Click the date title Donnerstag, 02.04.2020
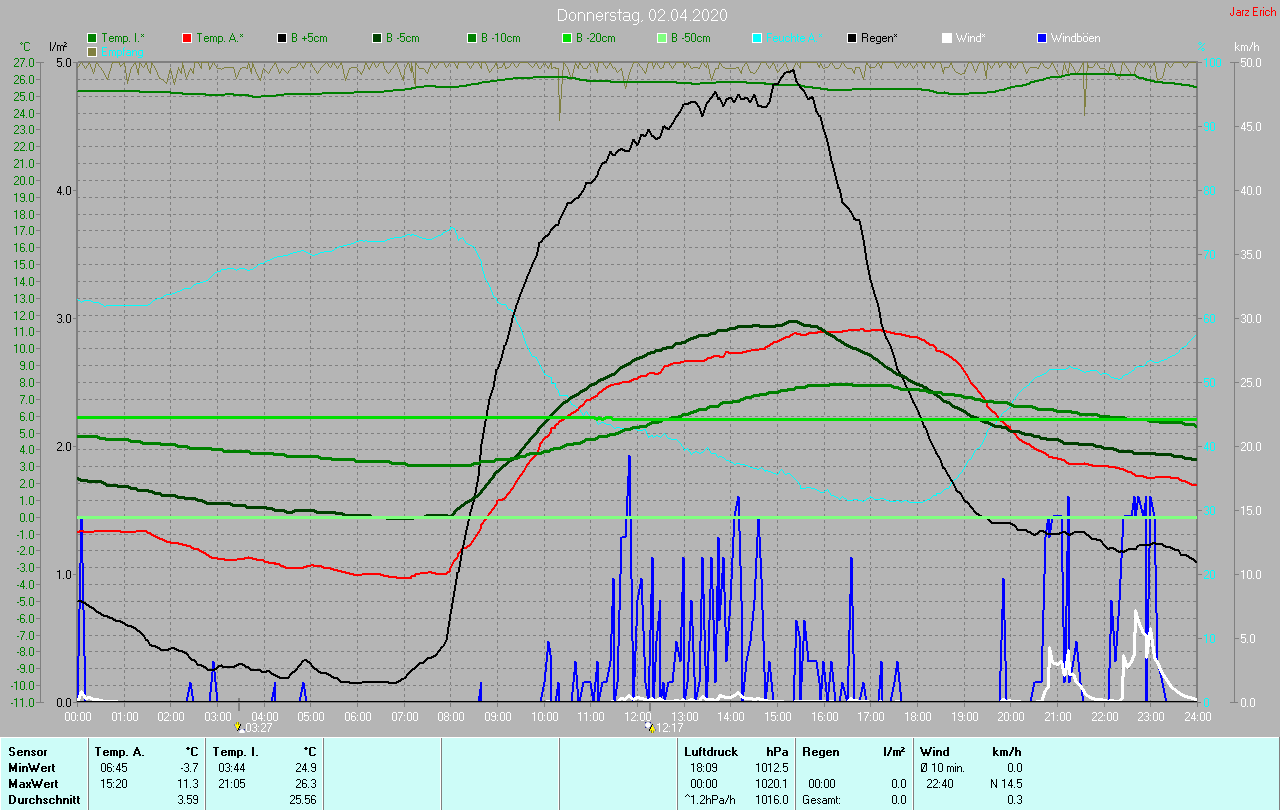Image resolution: width=1280 pixels, height=810 pixels. (642, 15)
